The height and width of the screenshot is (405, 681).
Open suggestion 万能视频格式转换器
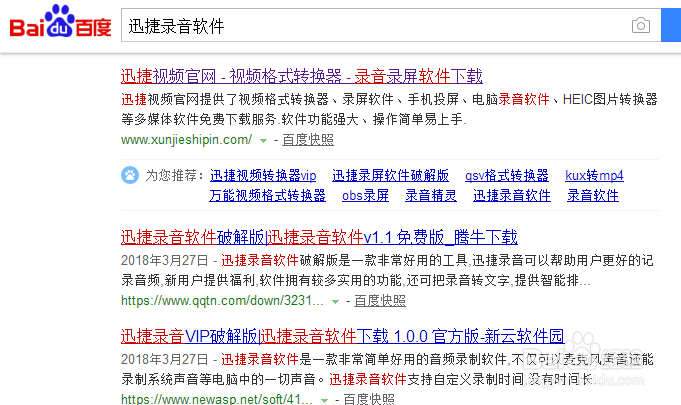(x=268, y=195)
